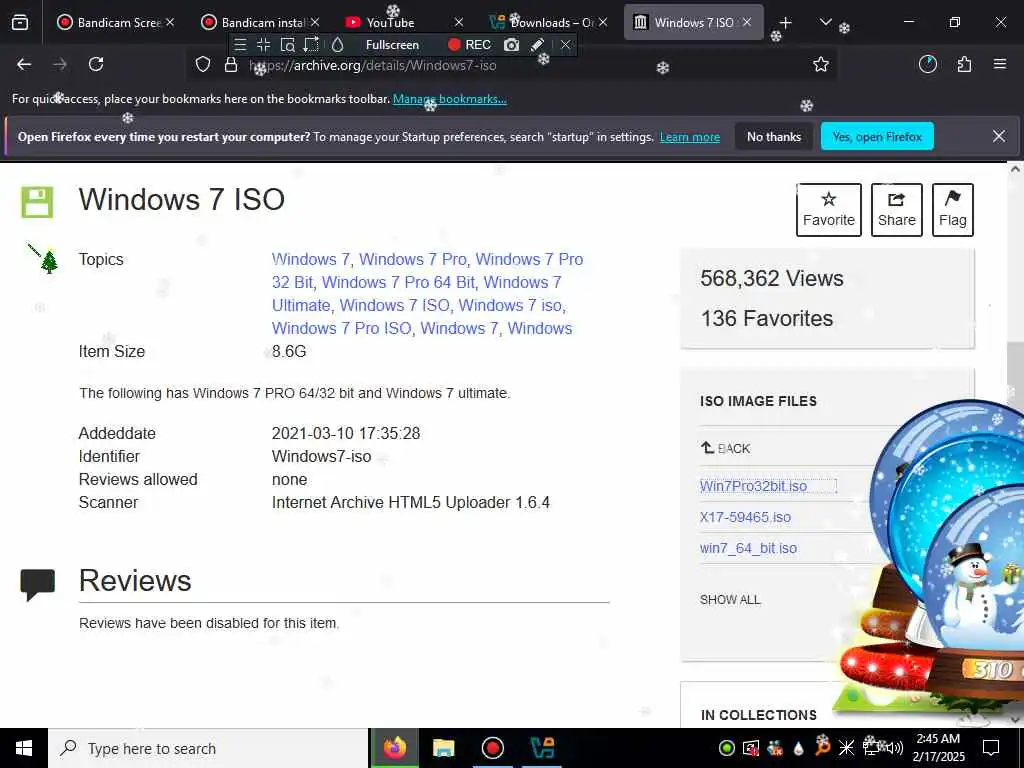Close the Bandicam floating toolbar
1024x768 pixels.
pyautogui.click(x=566, y=45)
